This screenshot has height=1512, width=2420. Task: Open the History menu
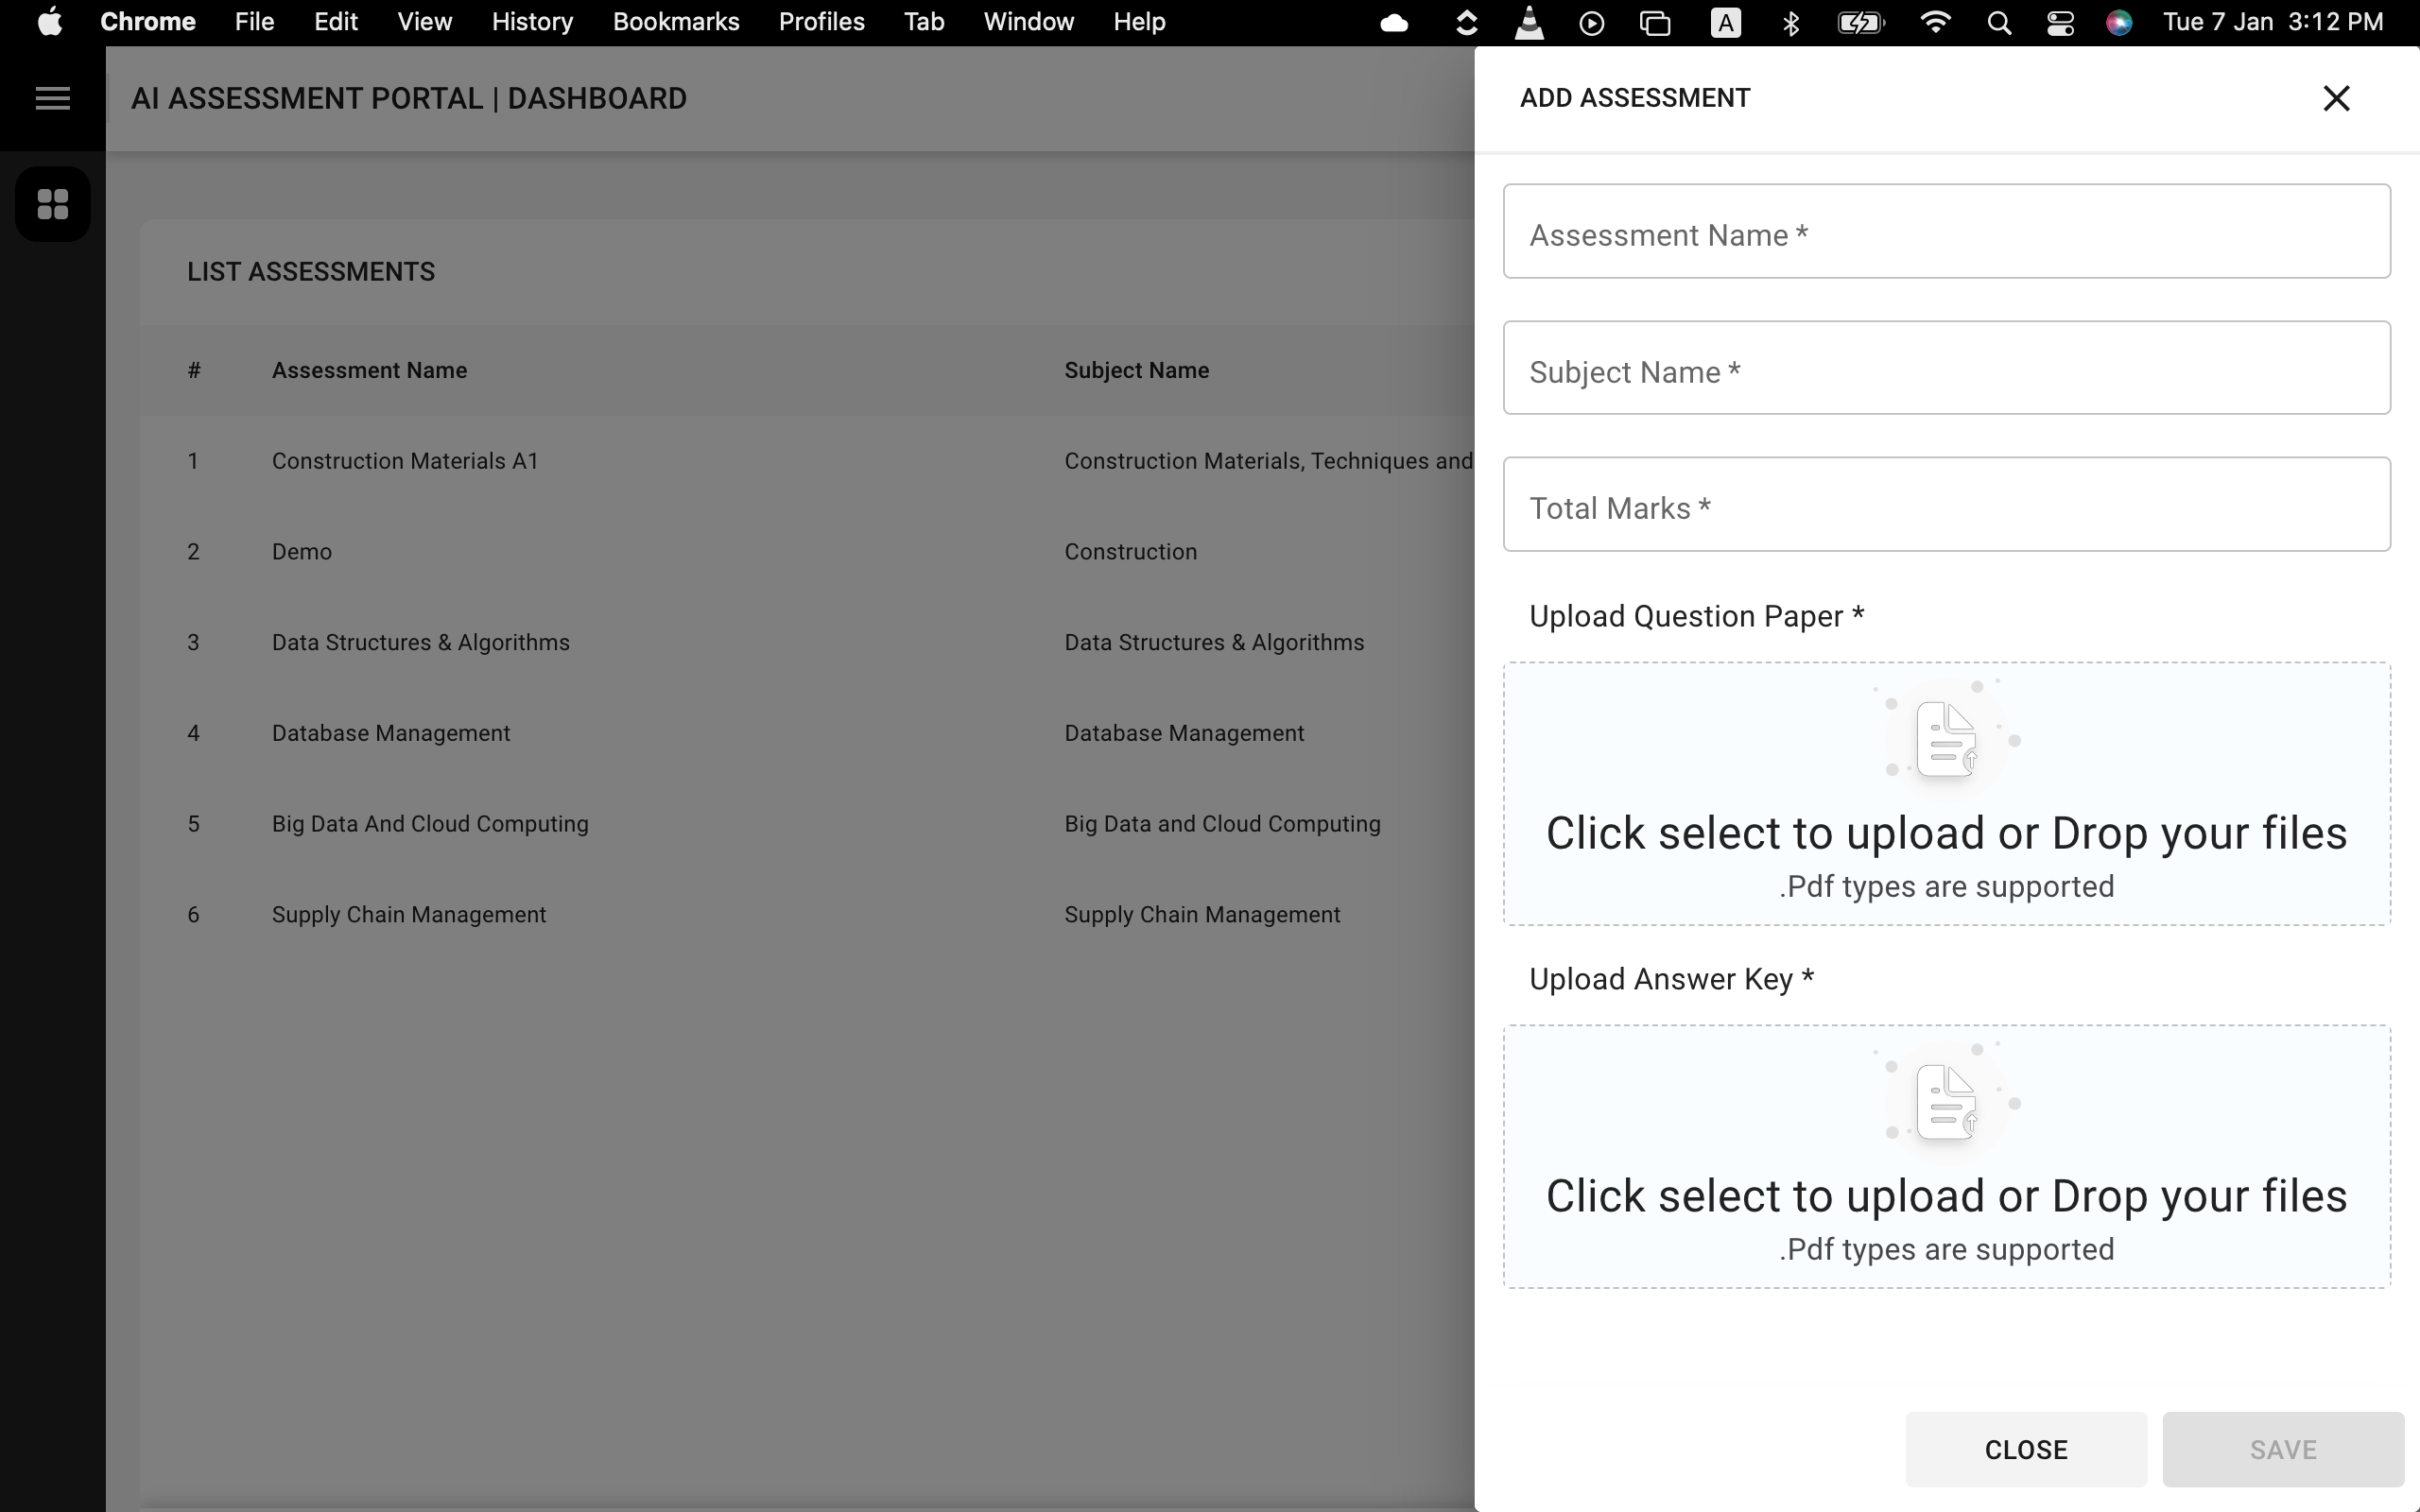tap(532, 22)
